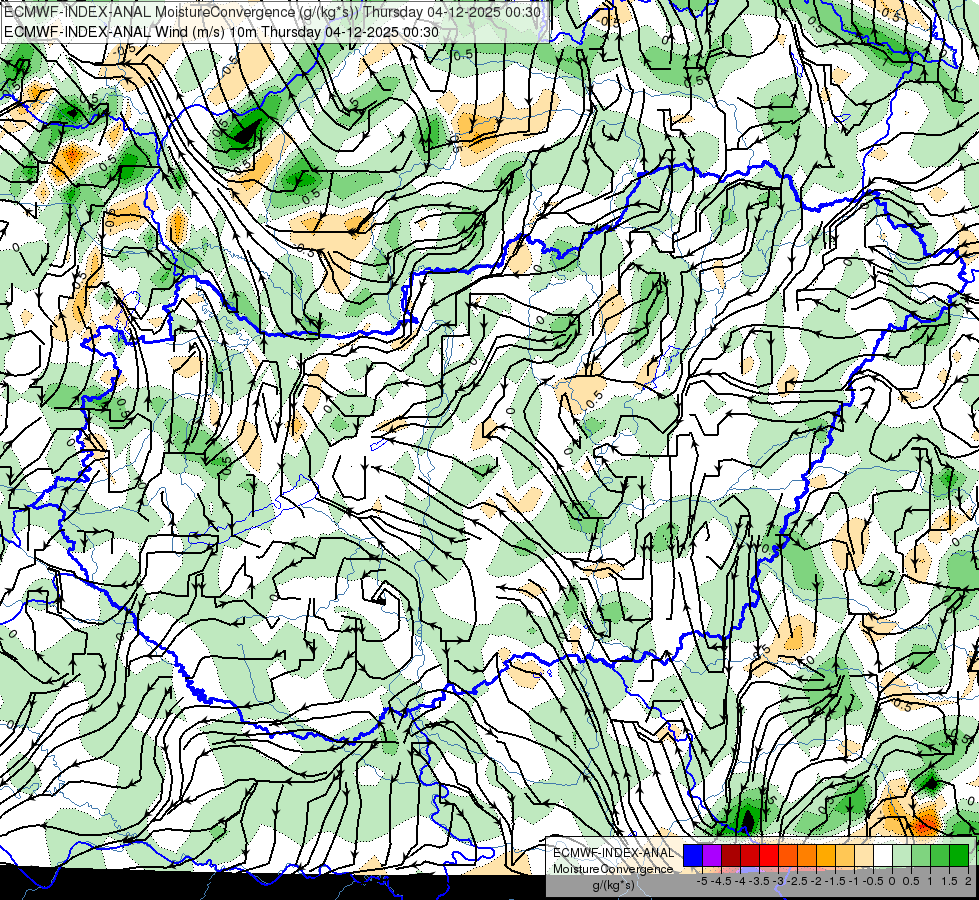Screen dimensions: 979x900
Task: Click the 'MoistureConvergence' label in the legend
Action: click(x=613, y=869)
